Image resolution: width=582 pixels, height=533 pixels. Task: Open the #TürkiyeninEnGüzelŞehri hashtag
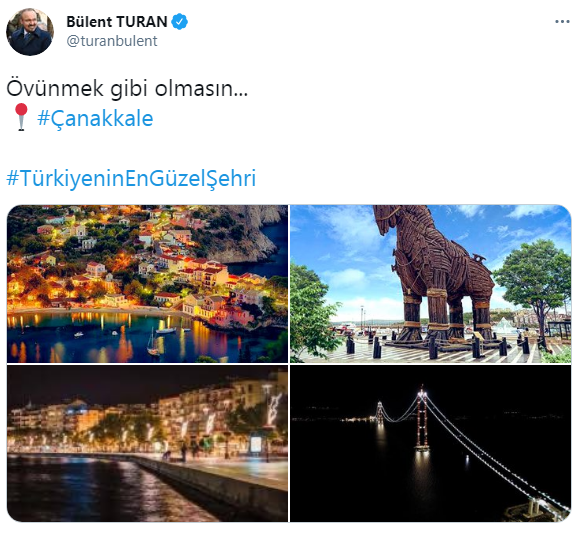131,178
